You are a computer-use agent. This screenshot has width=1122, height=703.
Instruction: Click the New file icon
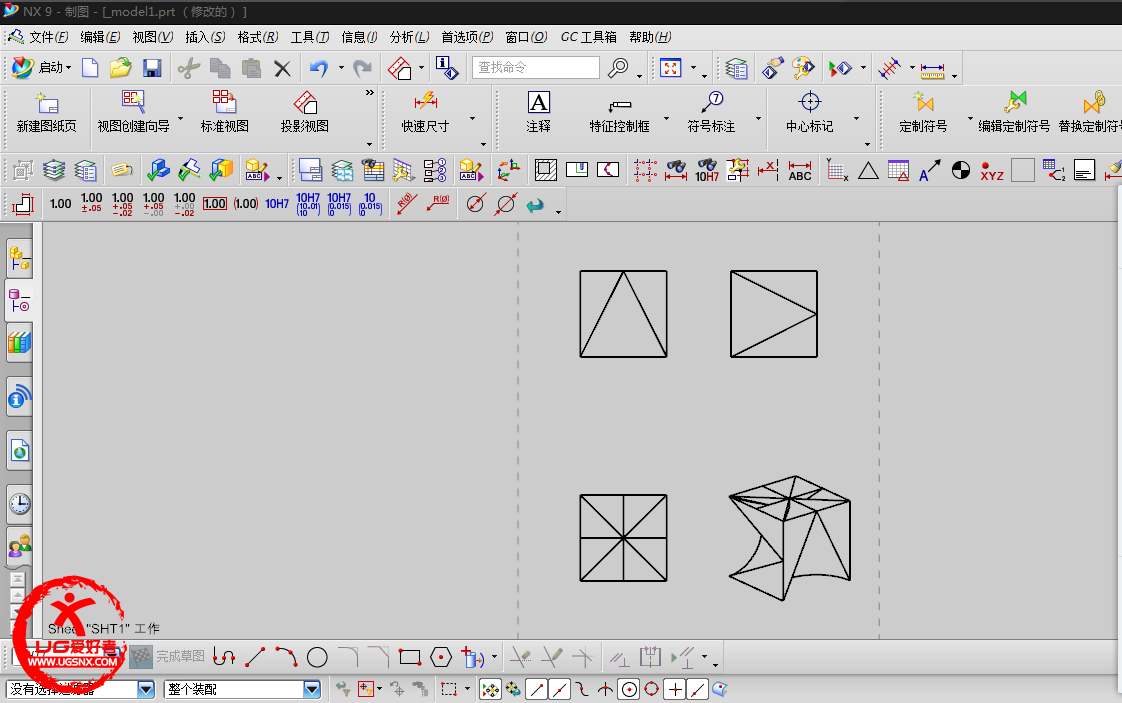(90, 68)
